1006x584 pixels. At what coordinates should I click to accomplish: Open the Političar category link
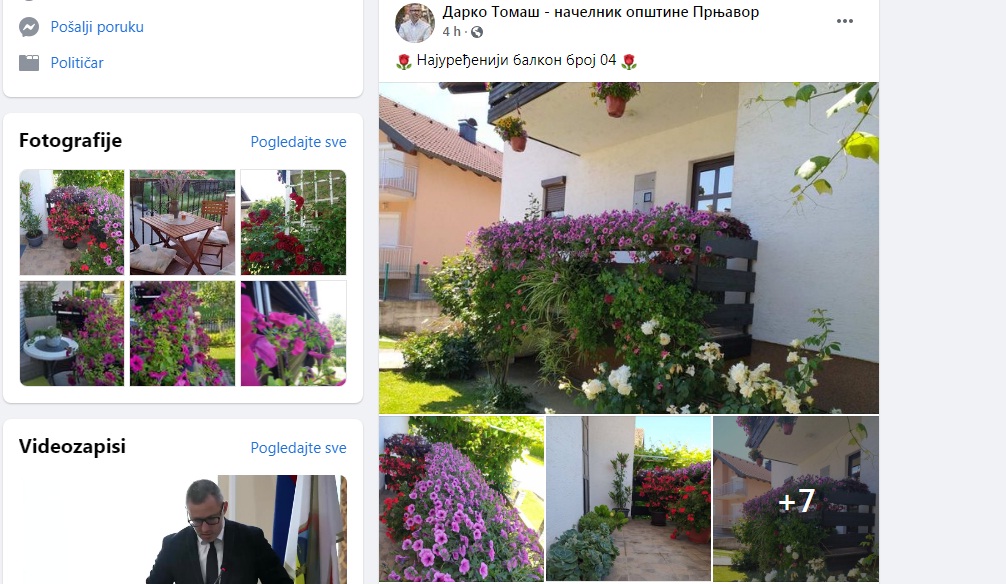click(77, 63)
